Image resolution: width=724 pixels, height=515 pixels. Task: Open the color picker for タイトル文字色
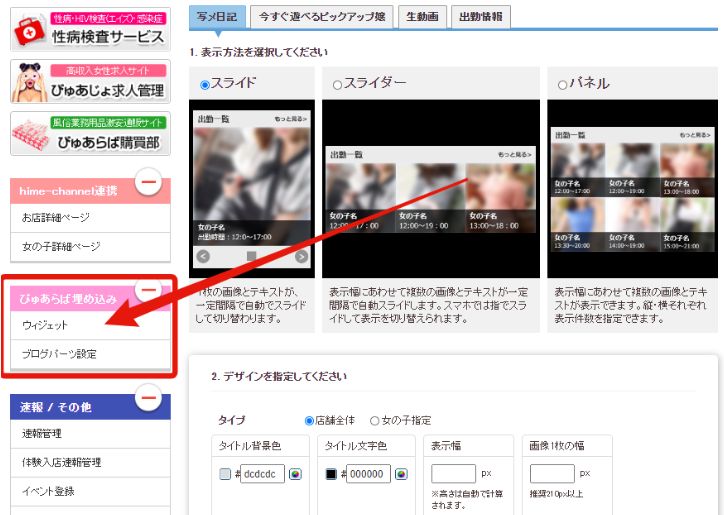(401, 474)
